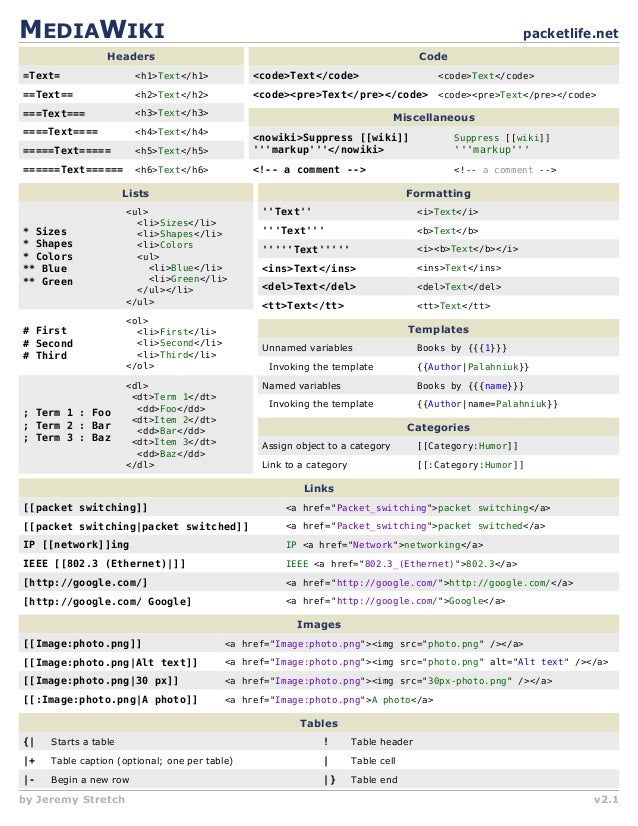Select the ======Text====== heading syntax

click(x=73, y=170)
